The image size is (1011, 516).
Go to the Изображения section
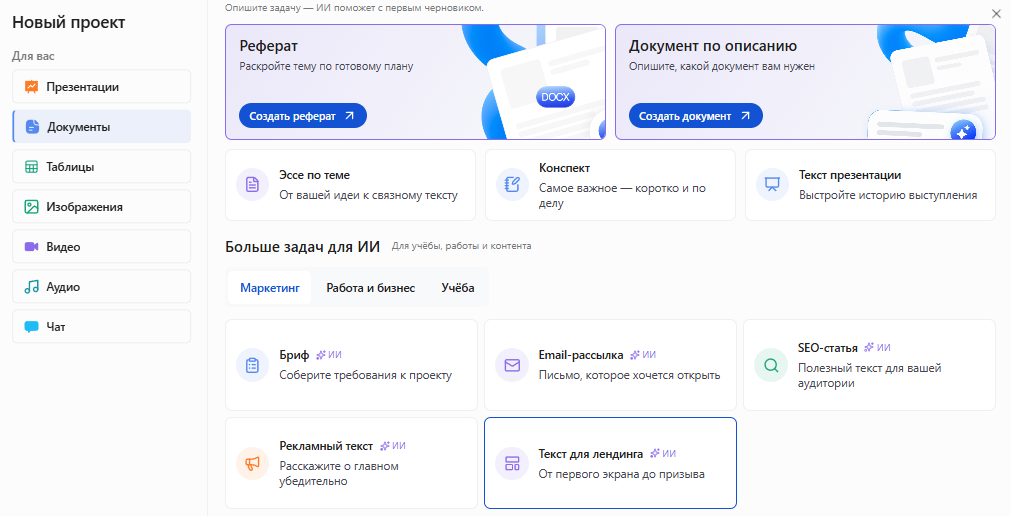[x=101, y=206]
